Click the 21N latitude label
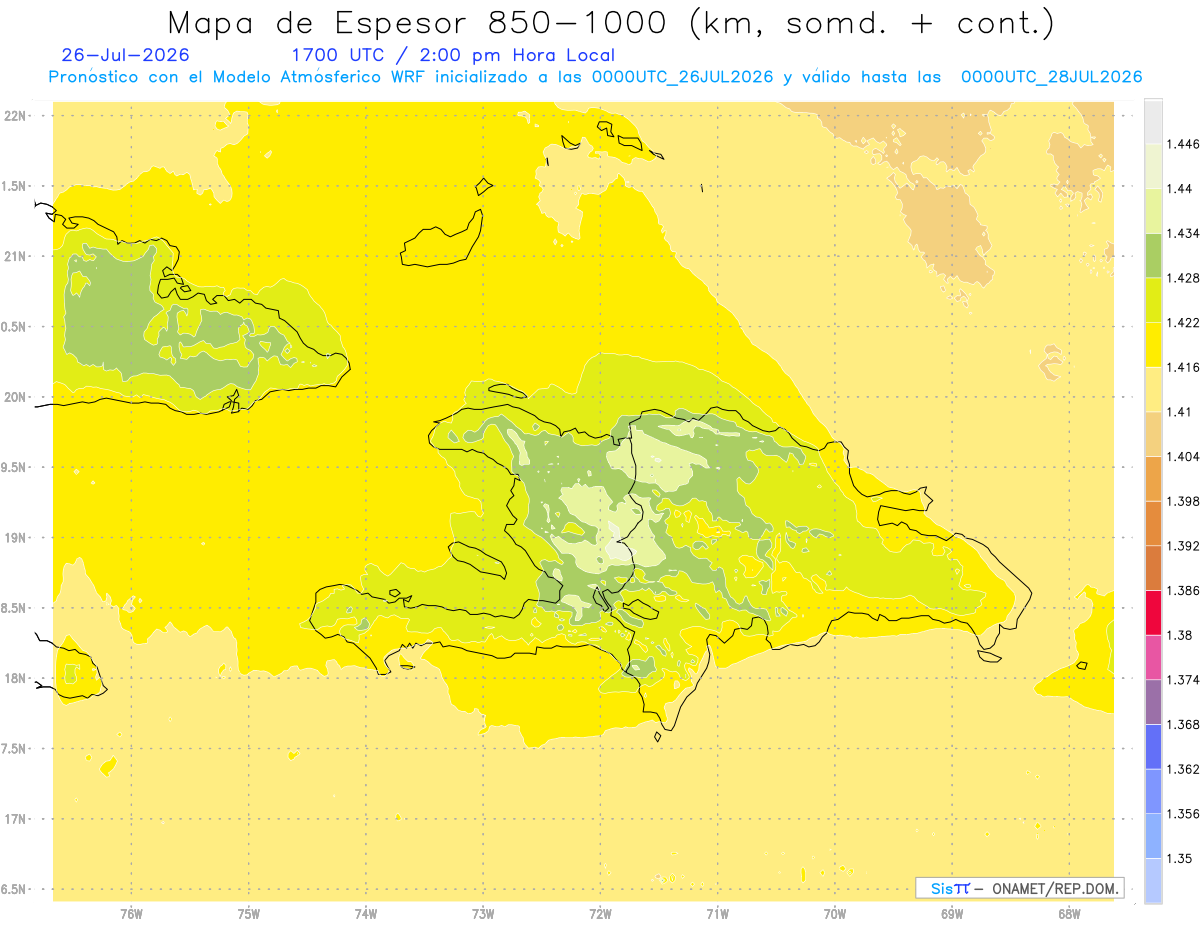Screen dimensions: 1200x927 click(x=16, y=256)
